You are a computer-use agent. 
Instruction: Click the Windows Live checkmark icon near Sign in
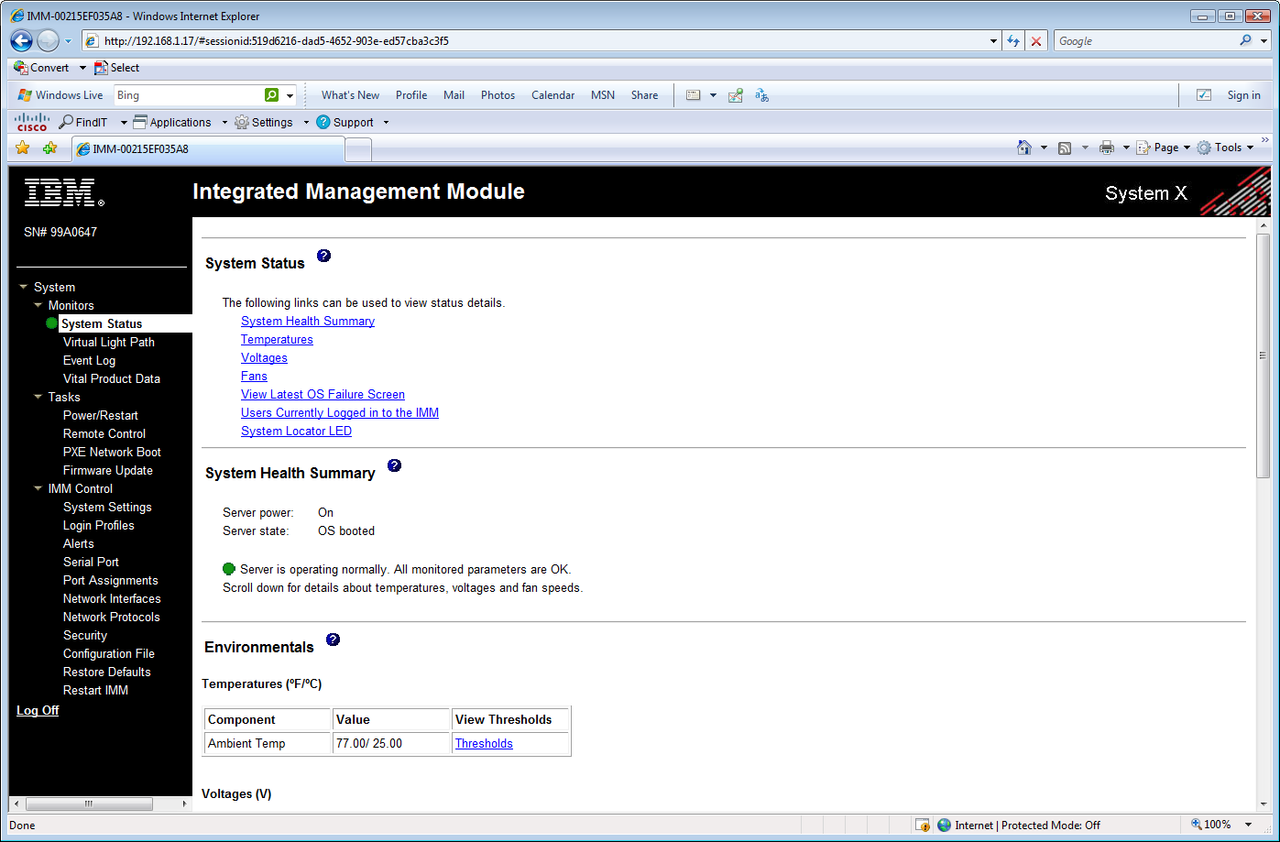1204,95
